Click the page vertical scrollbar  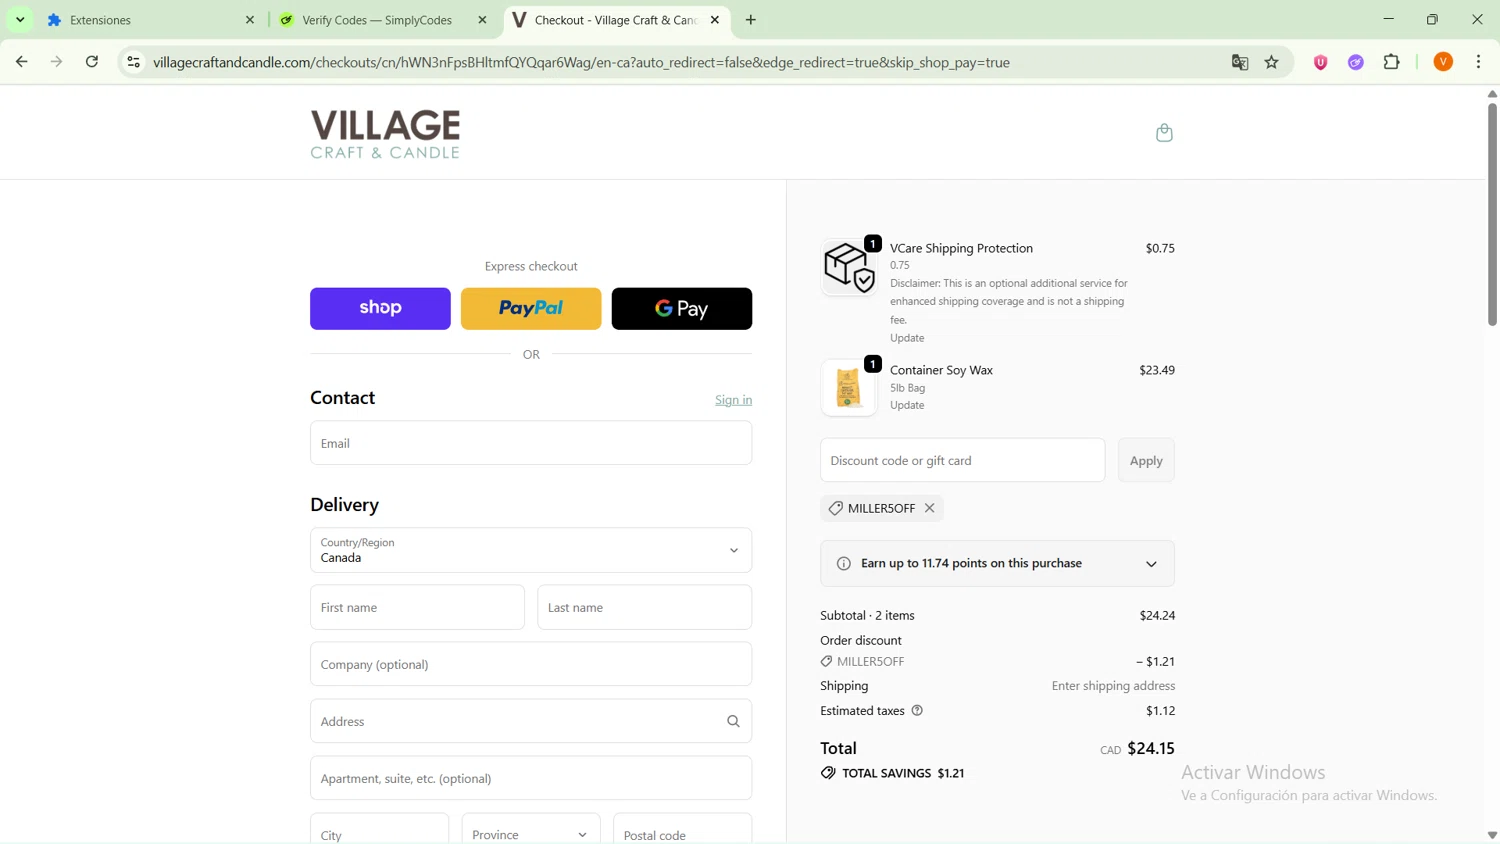[x=1492, y=214]
